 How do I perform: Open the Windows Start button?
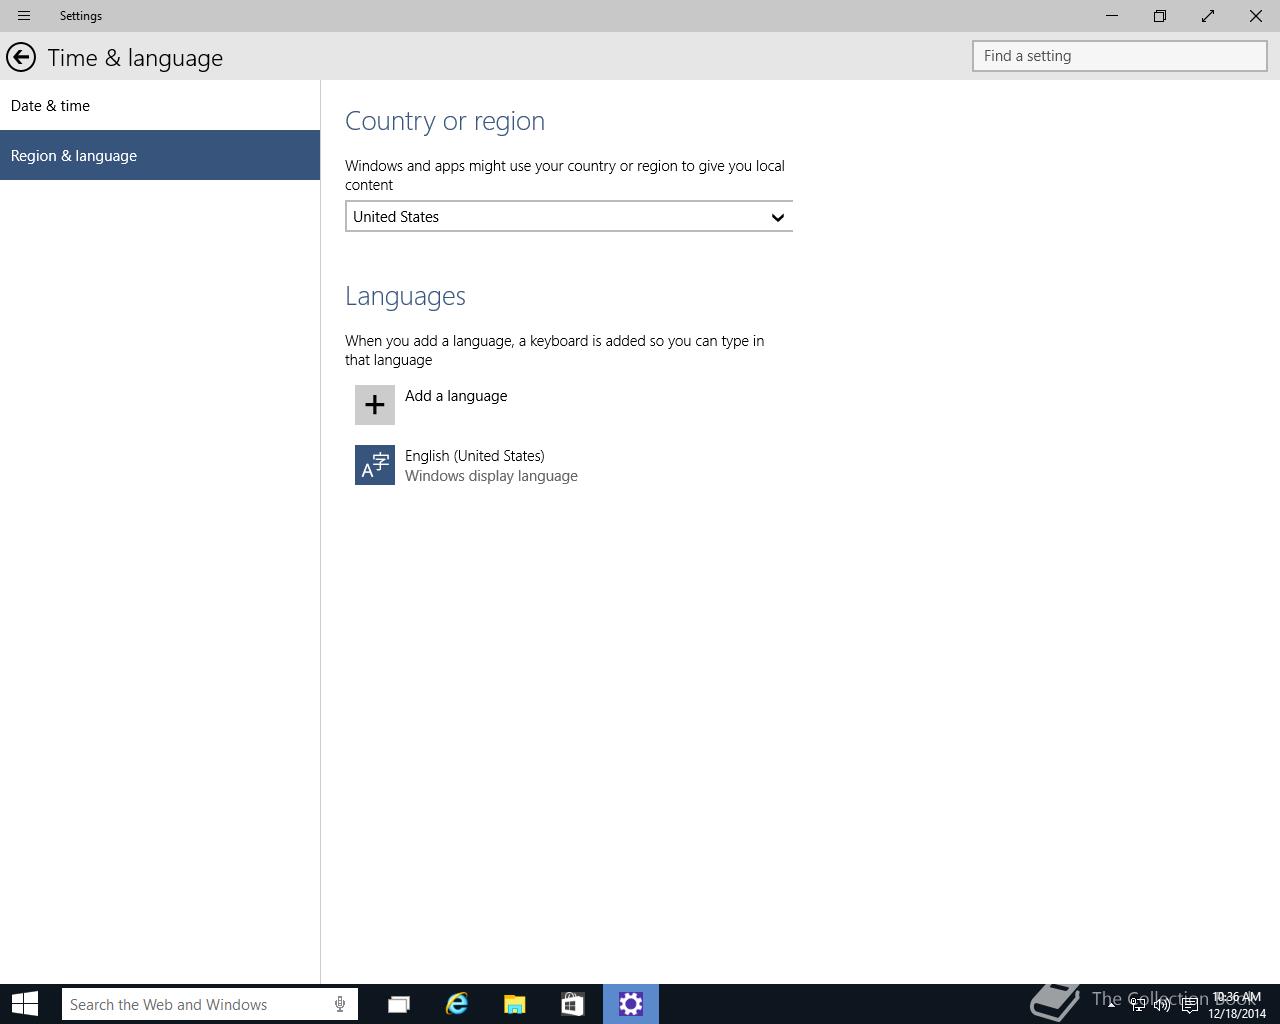pyautogui.click(x=25, y=1004)
